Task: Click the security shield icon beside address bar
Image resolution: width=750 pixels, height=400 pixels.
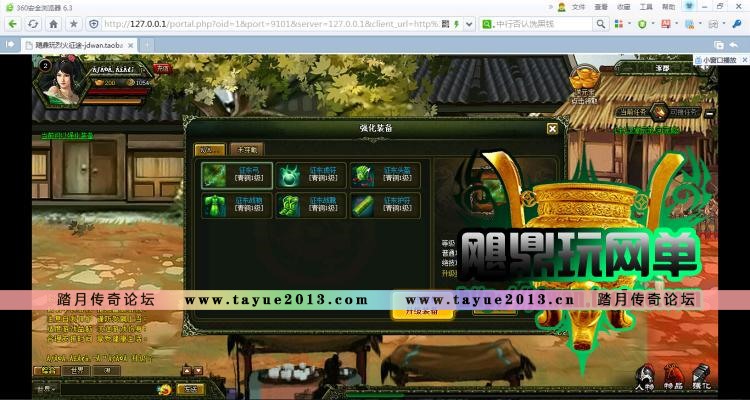Action: pos(94,24)
